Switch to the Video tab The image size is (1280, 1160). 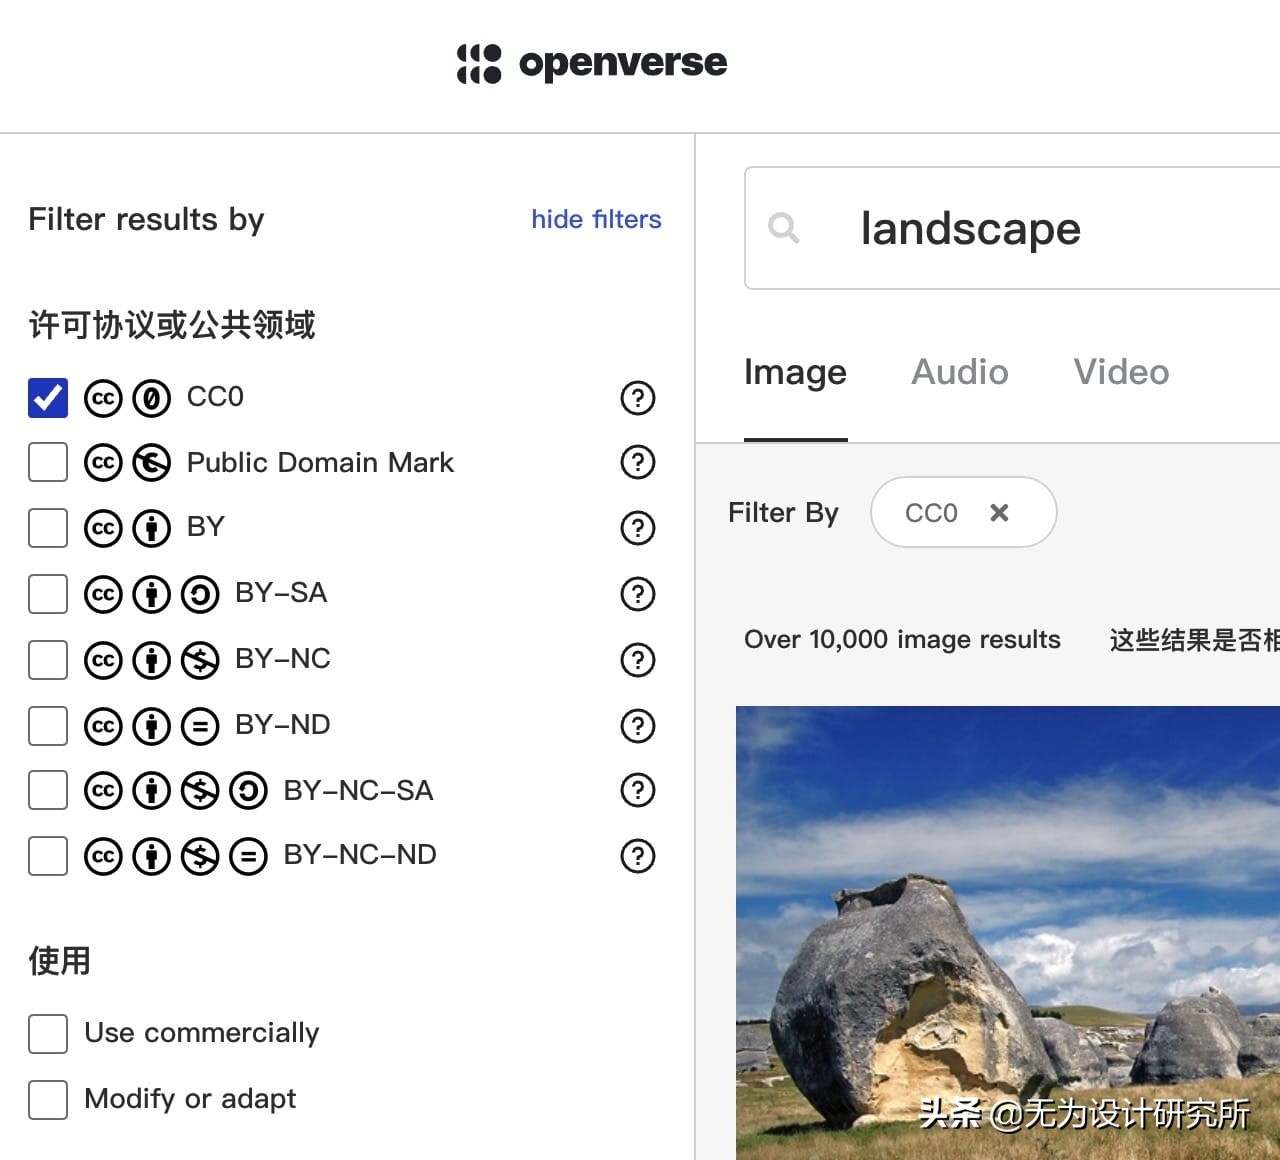tap(1121, 372)
